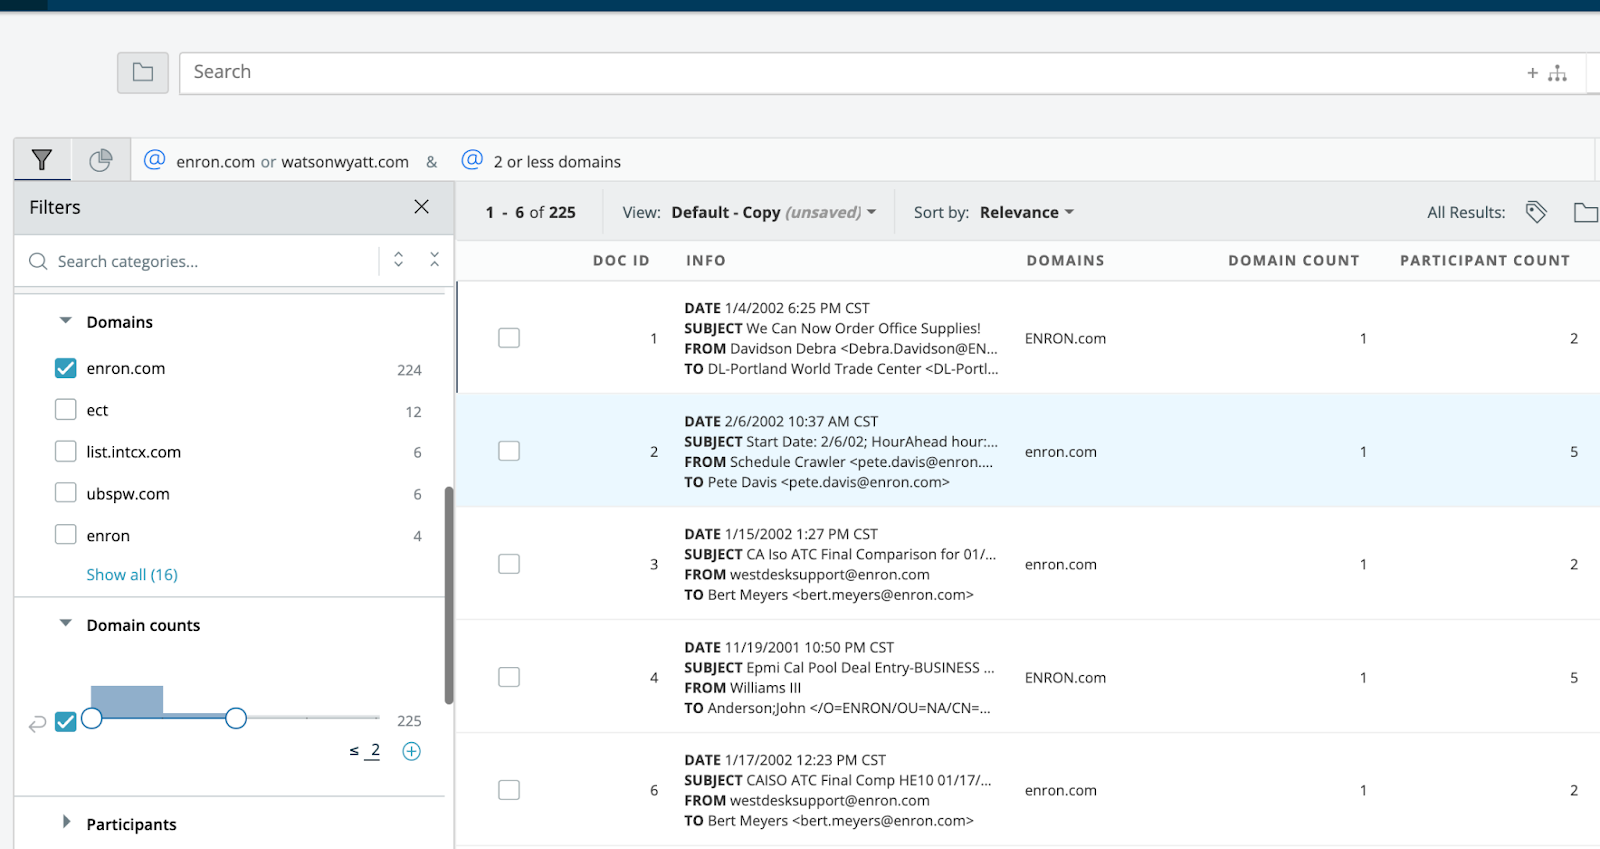Uncheck the enron.com domain filter
The width and height of the screenshot is (1600, 849).
66,368
